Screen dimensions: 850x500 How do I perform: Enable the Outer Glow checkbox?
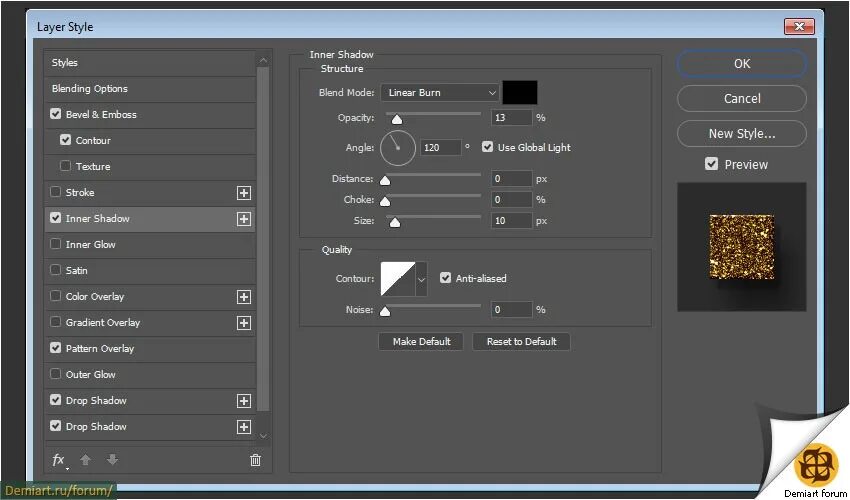(x=55, y=374)
